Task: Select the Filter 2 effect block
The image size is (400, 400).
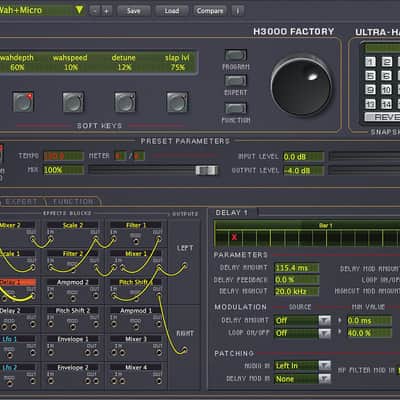Action: coord(73,254)
